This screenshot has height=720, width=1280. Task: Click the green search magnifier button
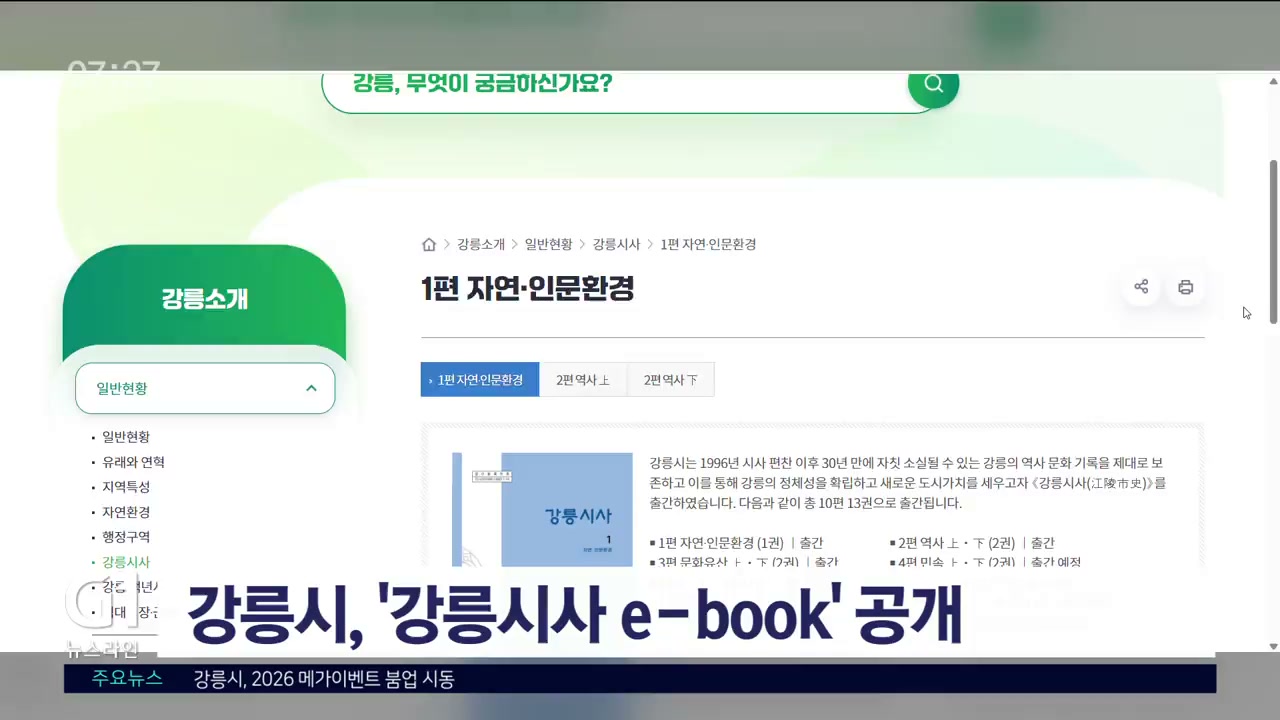pyautogui.click(x=933, y=85)
